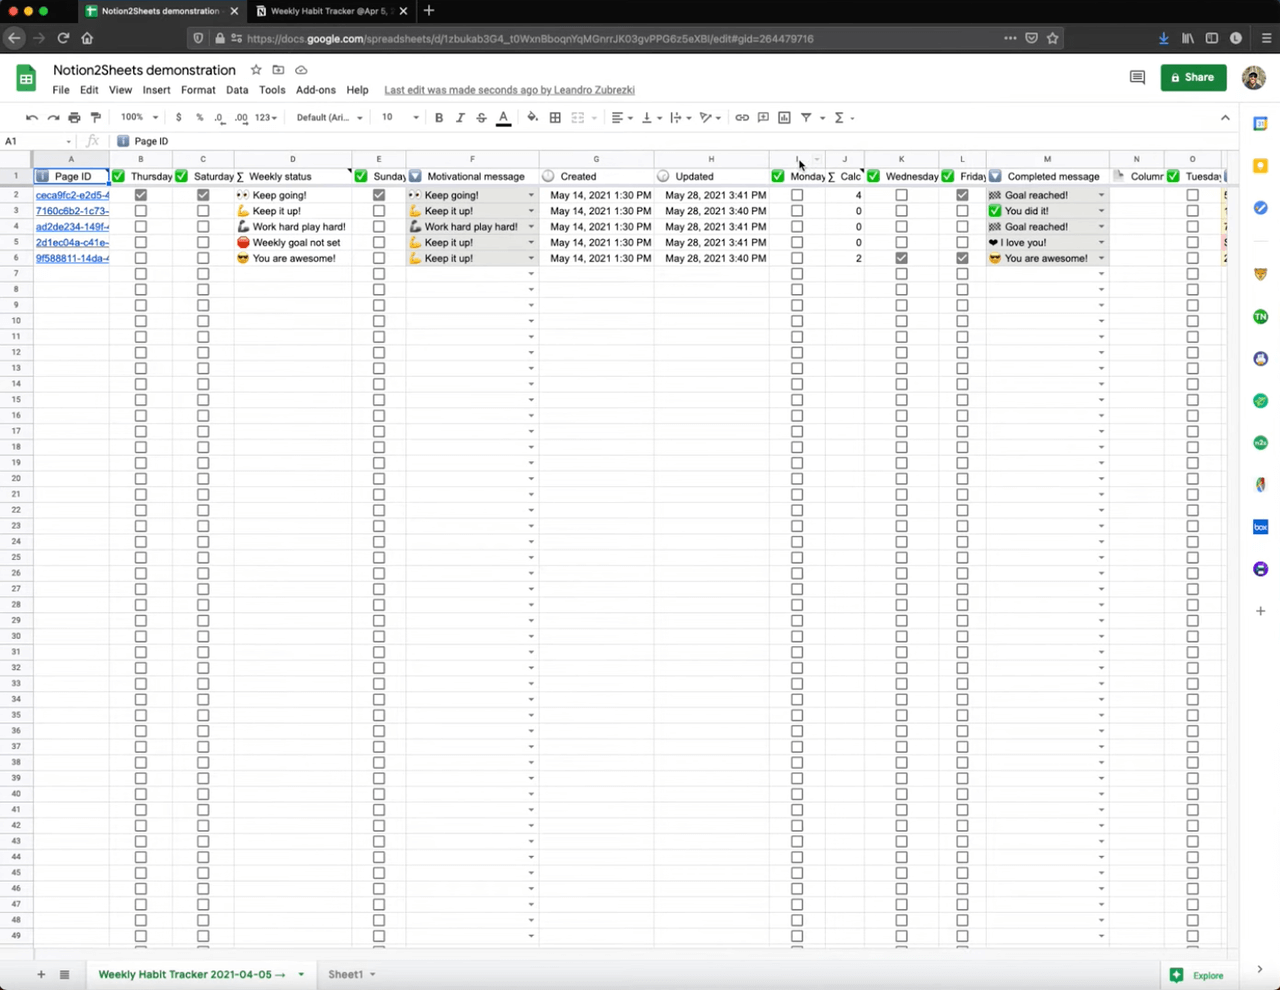1280x990 pixels.
Task: Open the fill color bucket
Action: click(x=532, y=118)
